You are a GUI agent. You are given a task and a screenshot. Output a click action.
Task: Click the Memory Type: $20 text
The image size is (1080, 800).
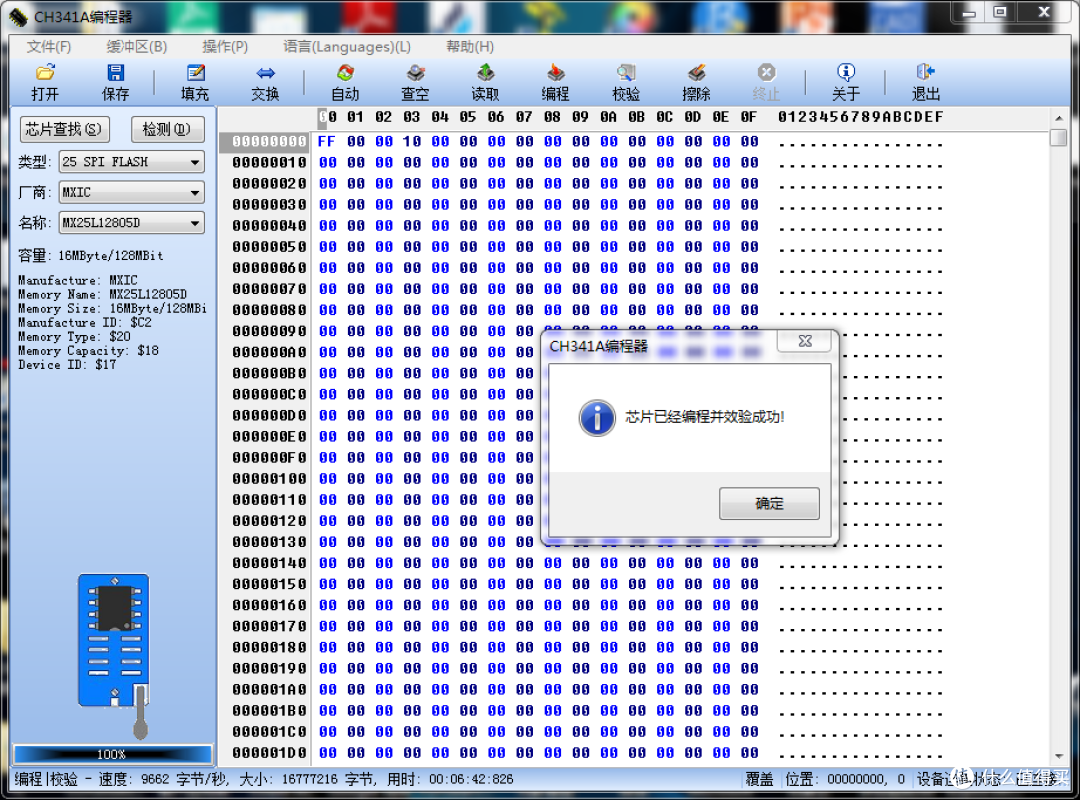[x=74, y=337]
